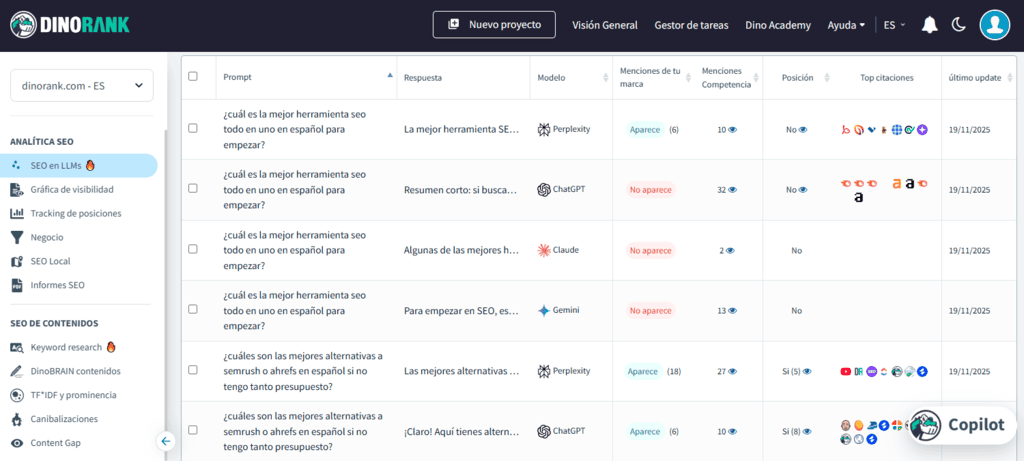Open the notifications bell

929,25
